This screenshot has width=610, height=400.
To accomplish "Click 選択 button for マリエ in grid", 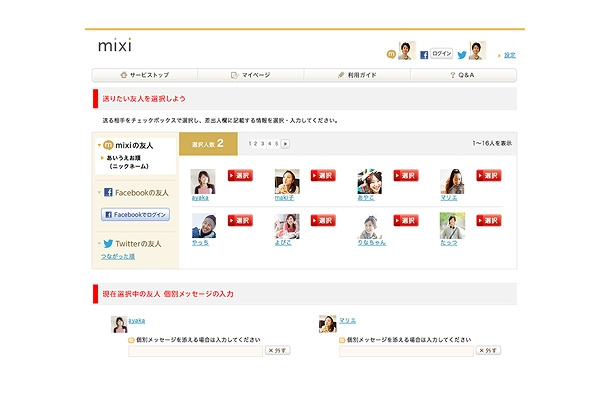I will [x=489, y=175].
